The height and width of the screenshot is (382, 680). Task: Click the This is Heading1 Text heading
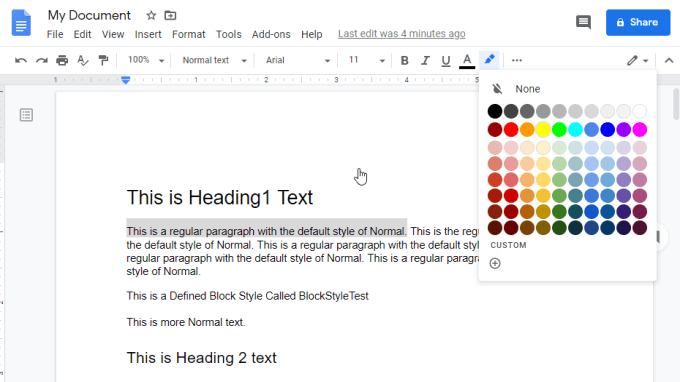[219, 198]
